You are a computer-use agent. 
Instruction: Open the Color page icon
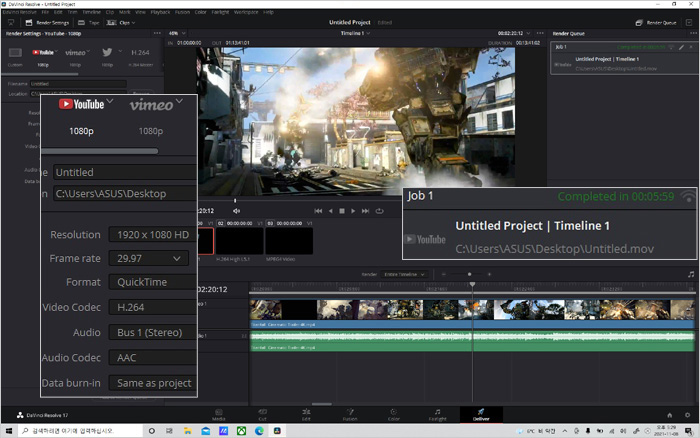pyautogui.click(x=394, y=411)
